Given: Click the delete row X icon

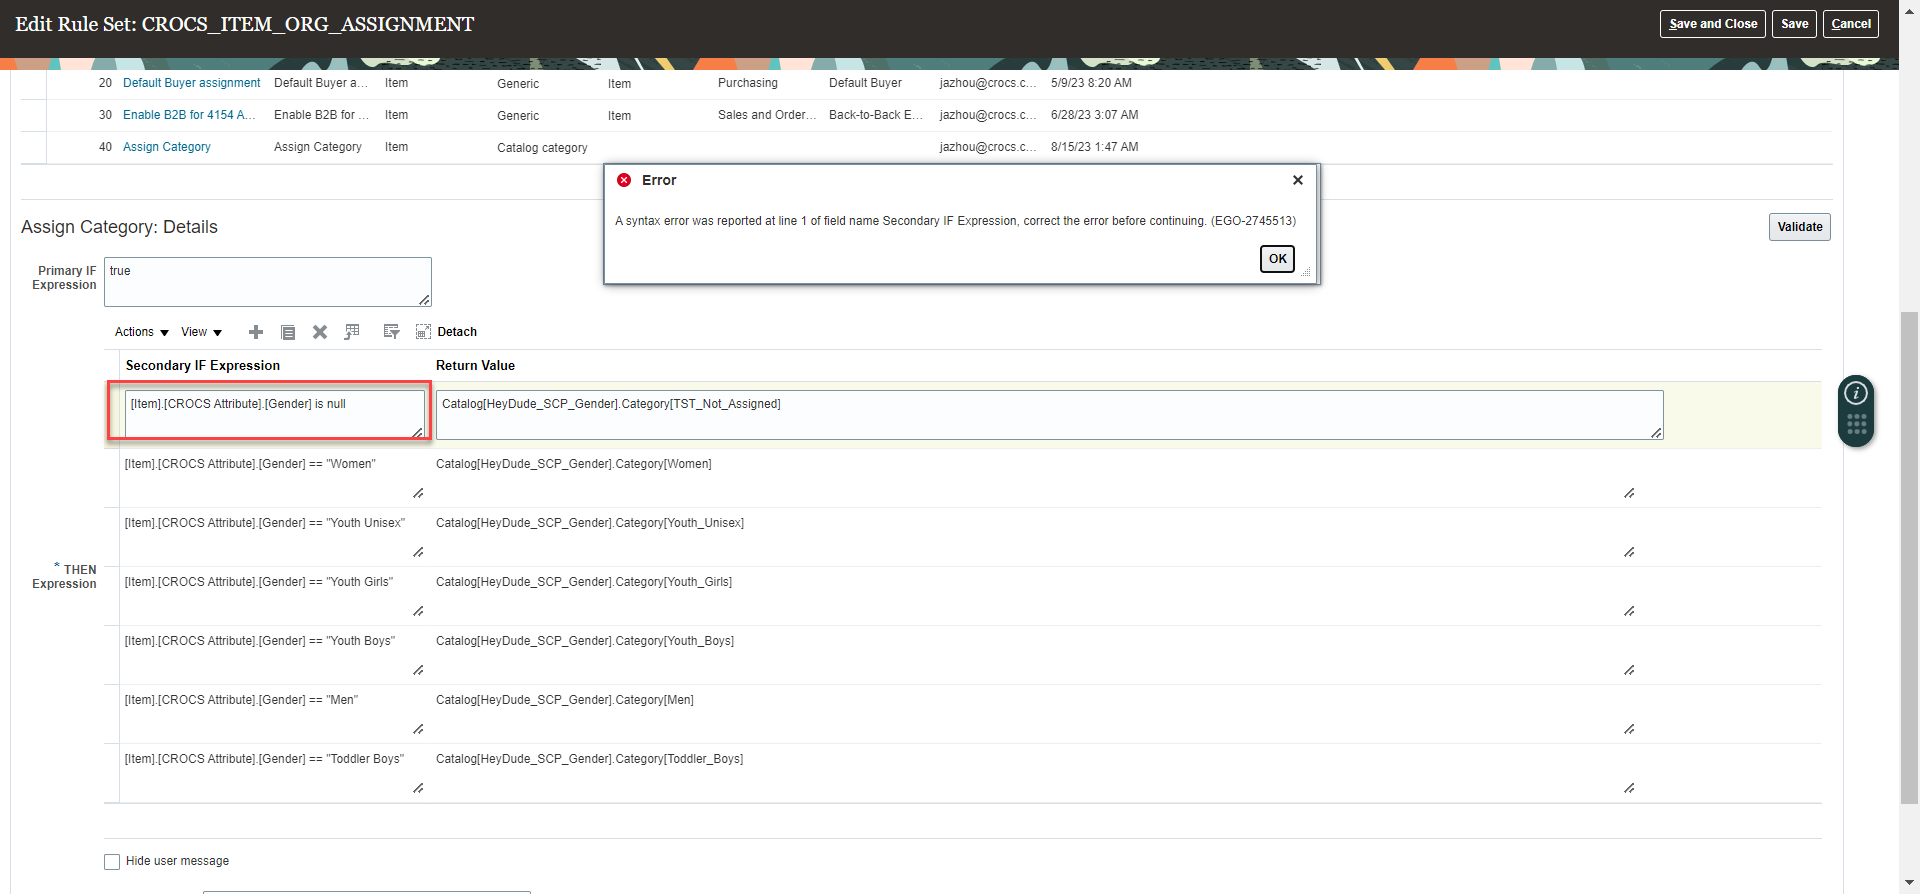Looking at the screenshot, I should pyautogui.click(x=320, y=332).
